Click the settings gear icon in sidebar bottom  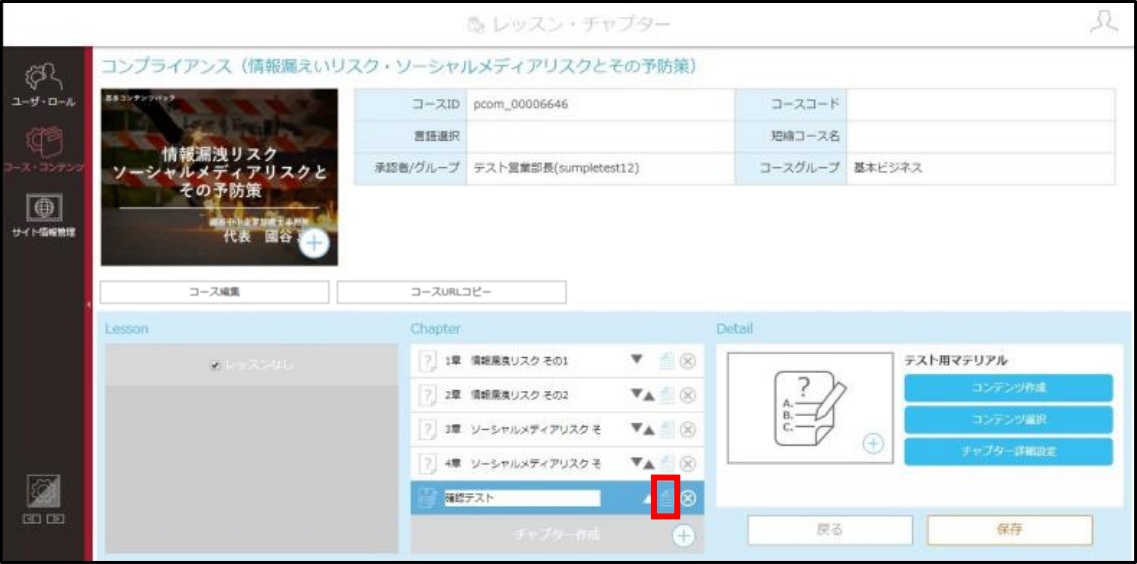[x=43, y=491]
